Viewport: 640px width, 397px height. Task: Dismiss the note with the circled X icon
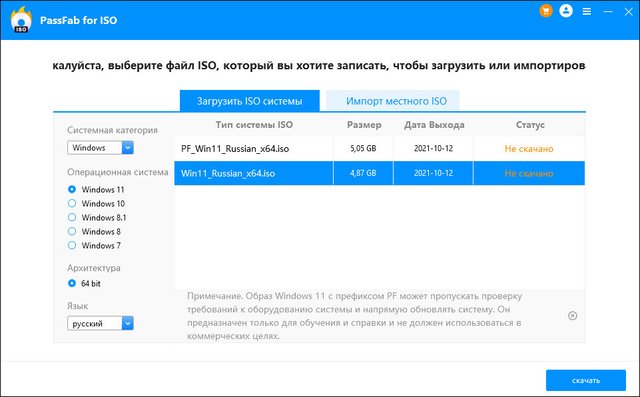coord(573,315)
